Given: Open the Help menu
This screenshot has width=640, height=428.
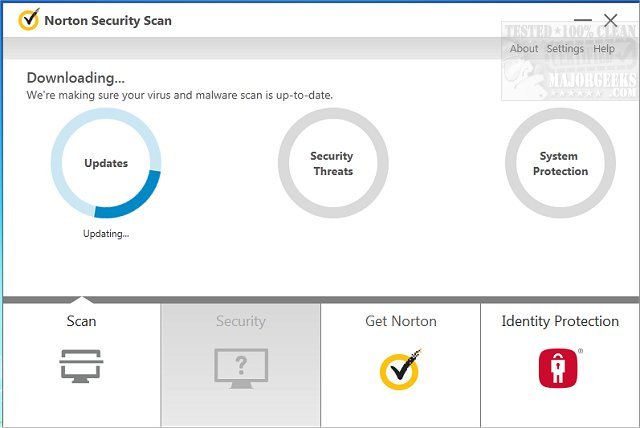Looking at the screenshot, I should click(x=604, y=49).
